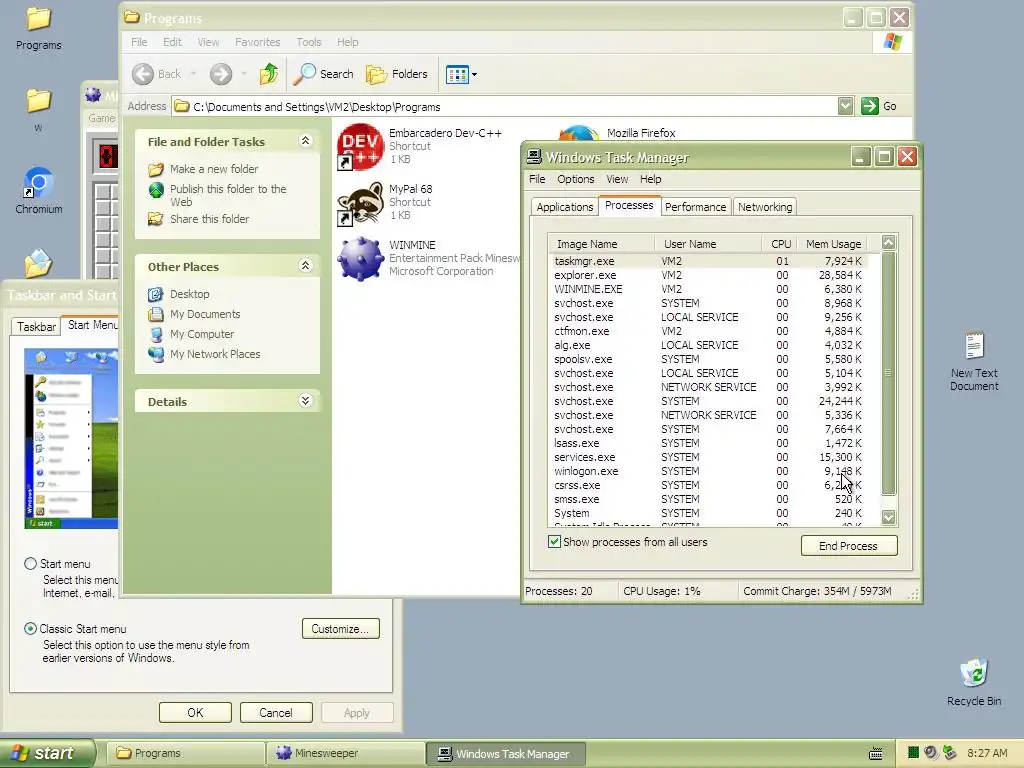Image resolution: width=1024 pixels, height=768 pixels.
Task: Open My Documents from Other Places
Action: pyautogui.click(x=205, y=314)
